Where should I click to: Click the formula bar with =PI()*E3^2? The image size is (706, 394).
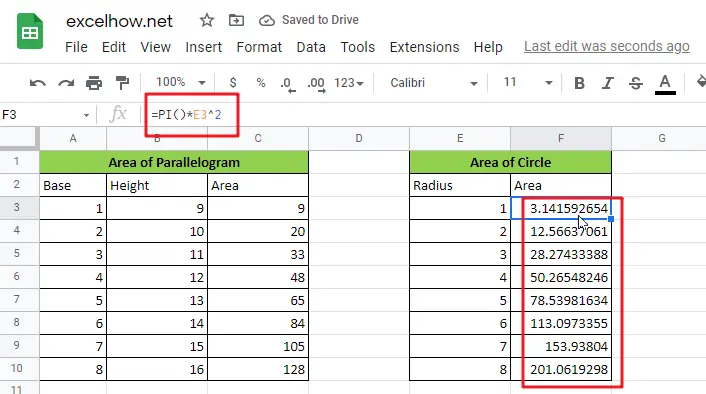(423, 115)
